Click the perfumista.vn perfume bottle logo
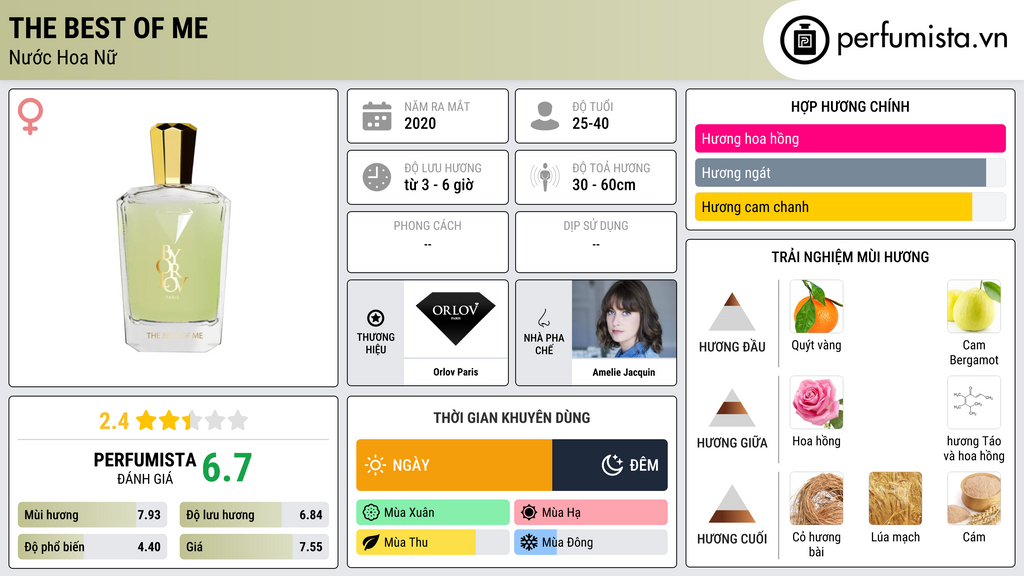 805,40
